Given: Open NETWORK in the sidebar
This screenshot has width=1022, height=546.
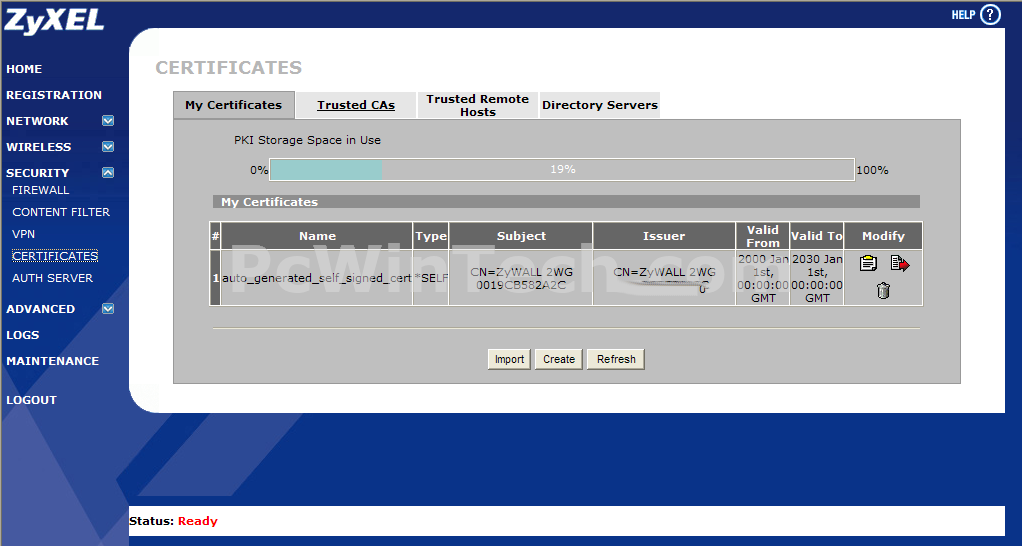Looking at the screenshot, I should click(x=37, y=121).
